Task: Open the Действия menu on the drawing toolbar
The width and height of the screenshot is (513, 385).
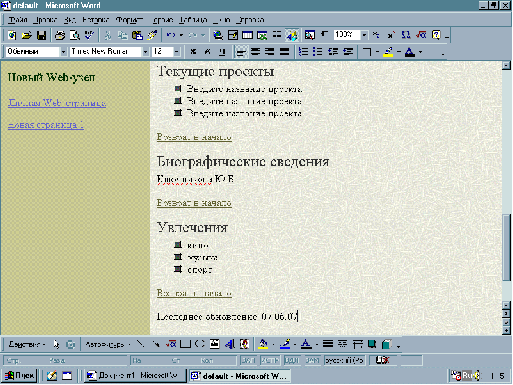Action: tap(26, 344)
